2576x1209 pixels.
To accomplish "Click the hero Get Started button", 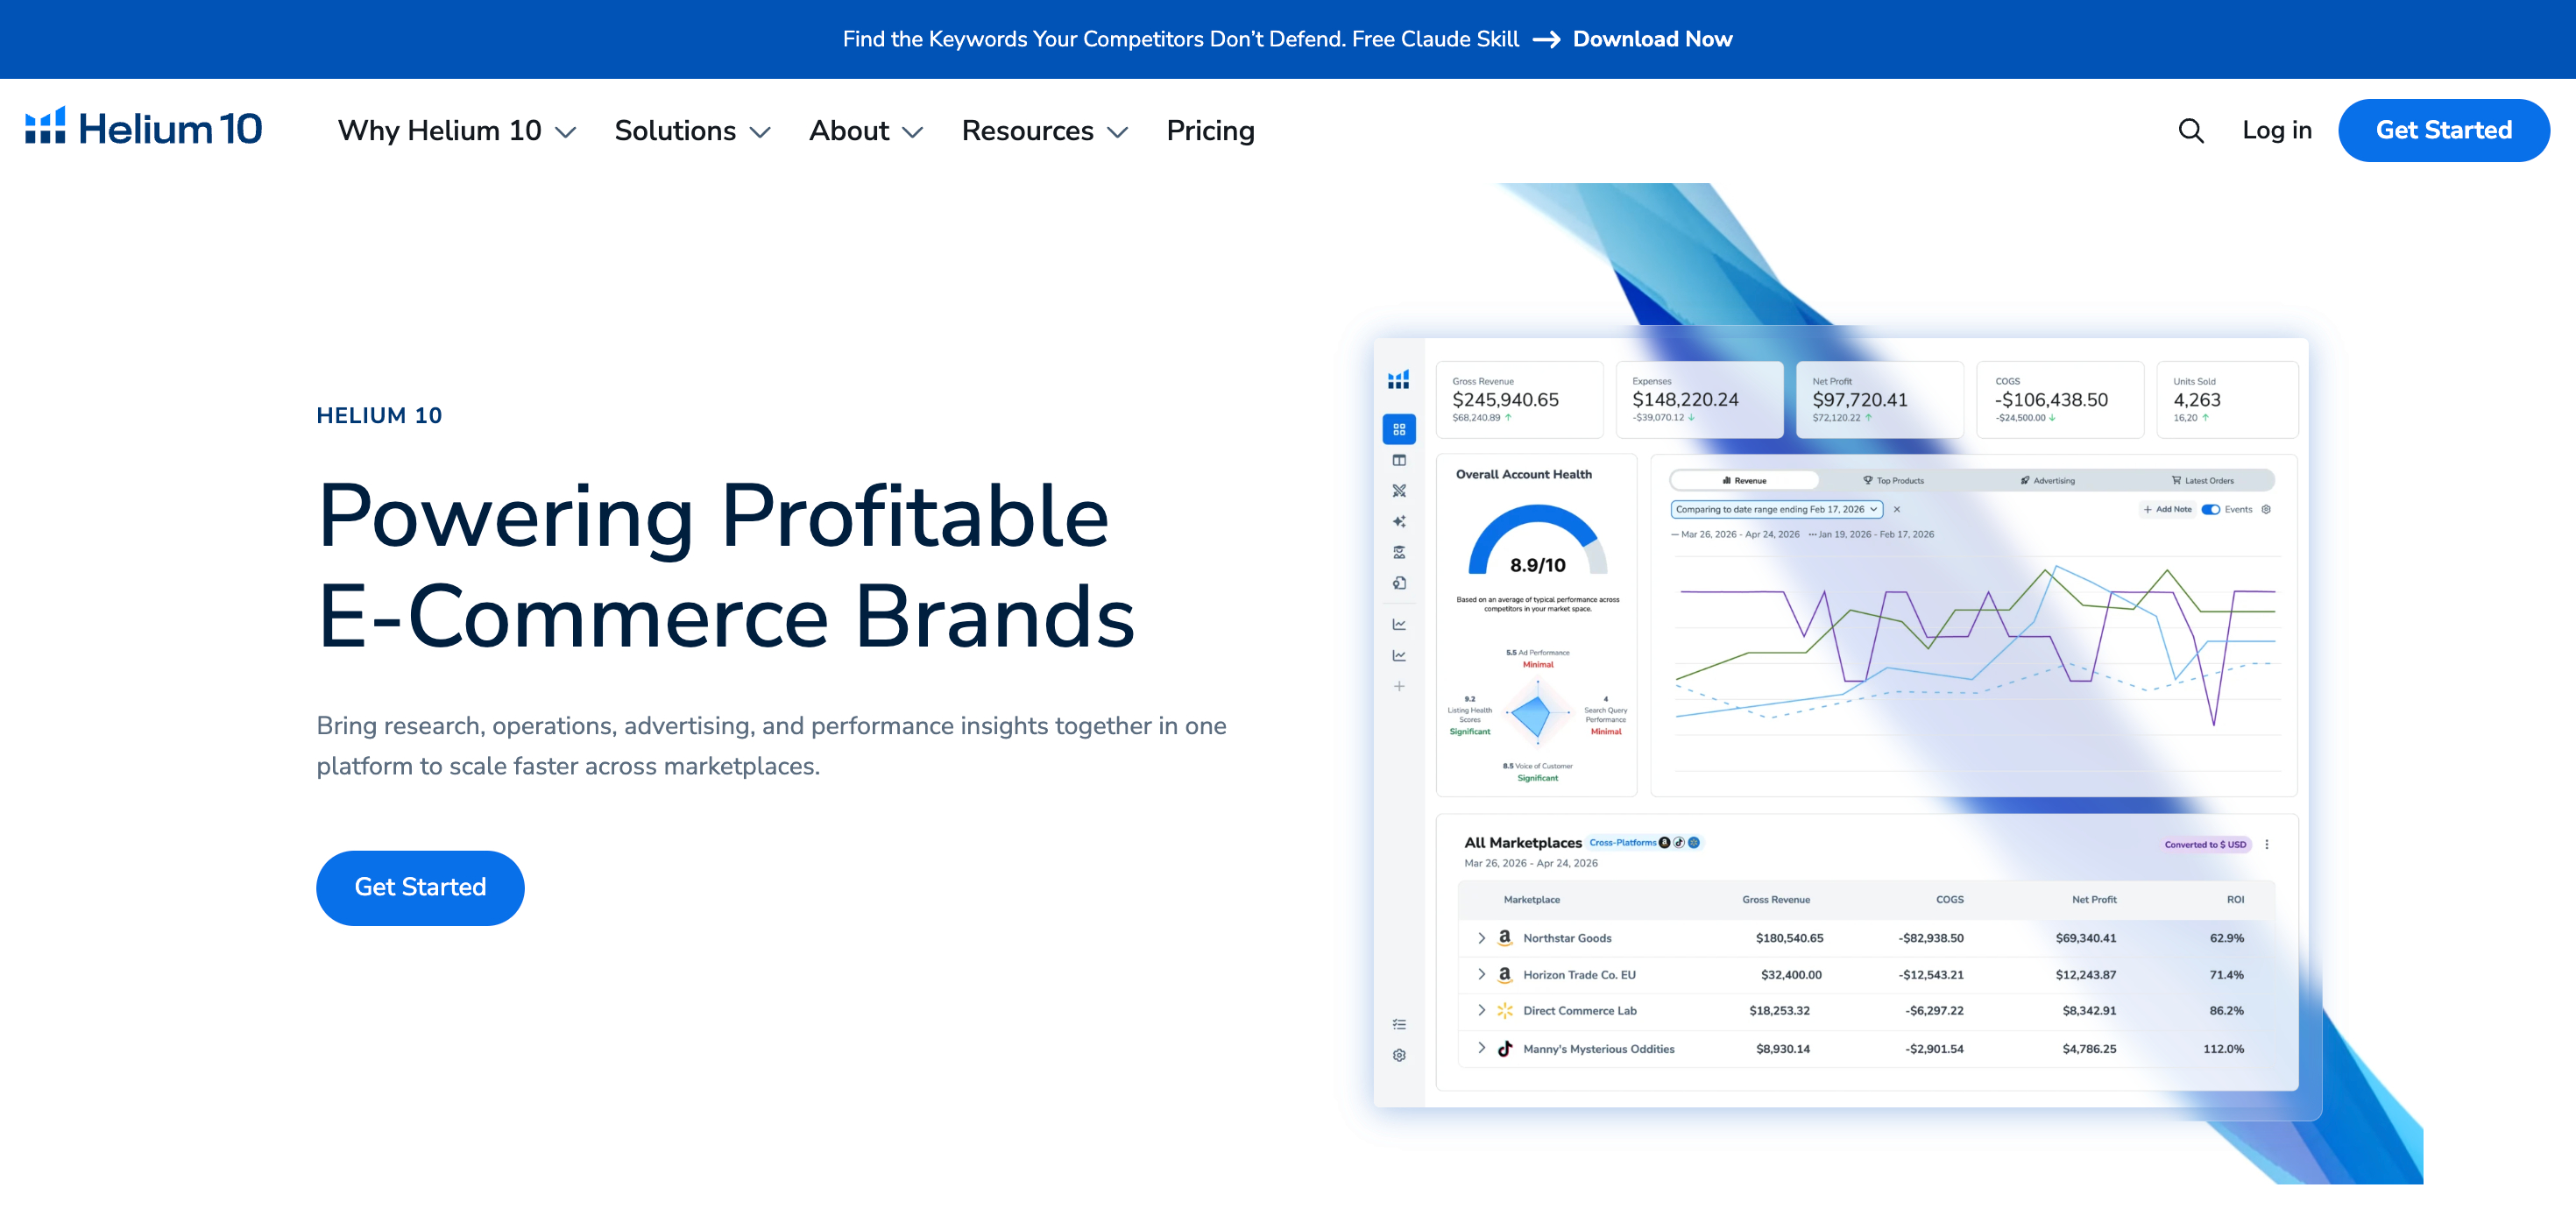I will 420,887.
